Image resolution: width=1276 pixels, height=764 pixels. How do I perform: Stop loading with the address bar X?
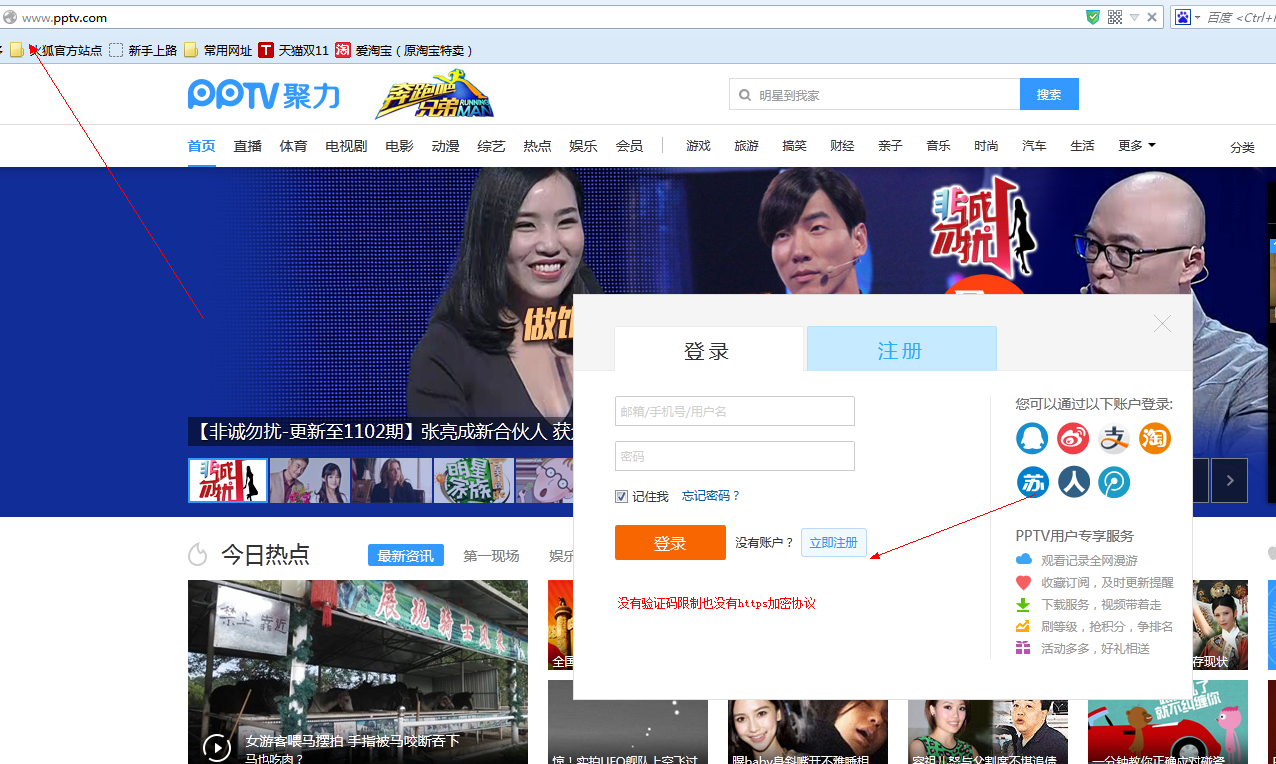1152,17
